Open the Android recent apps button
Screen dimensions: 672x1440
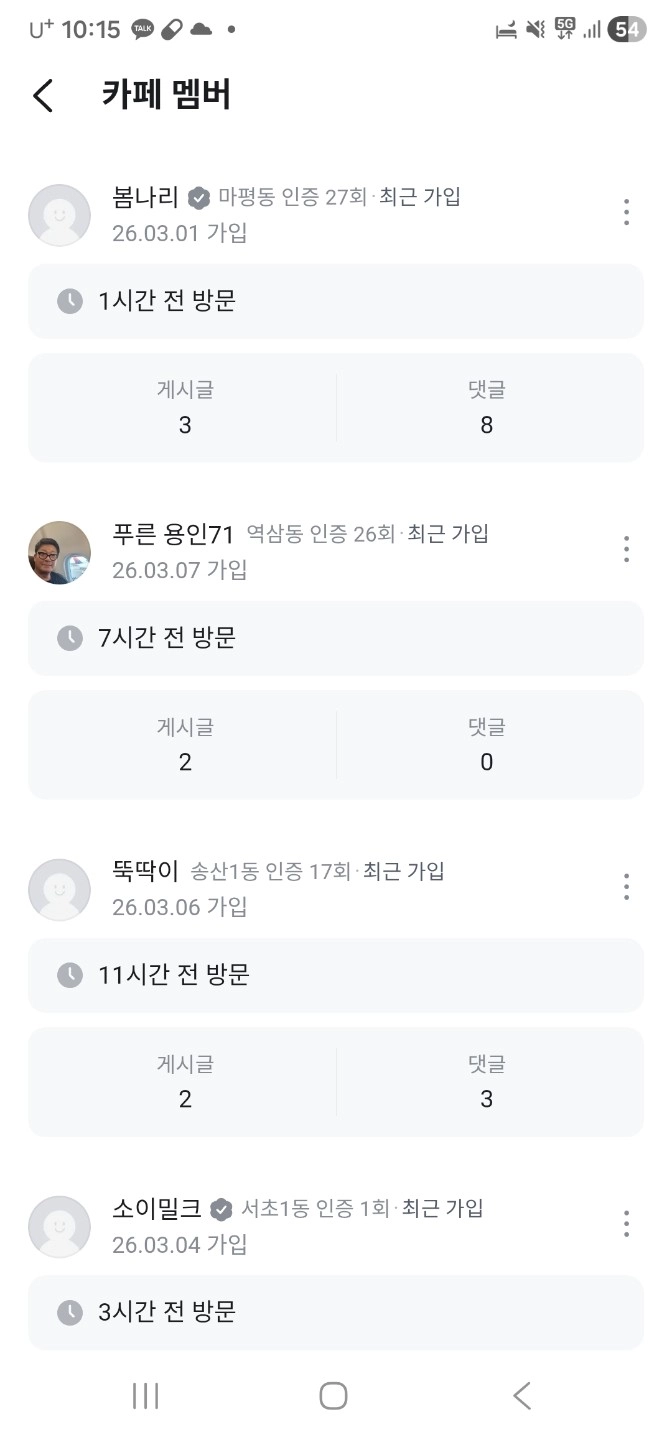[x=145, y=1396]
